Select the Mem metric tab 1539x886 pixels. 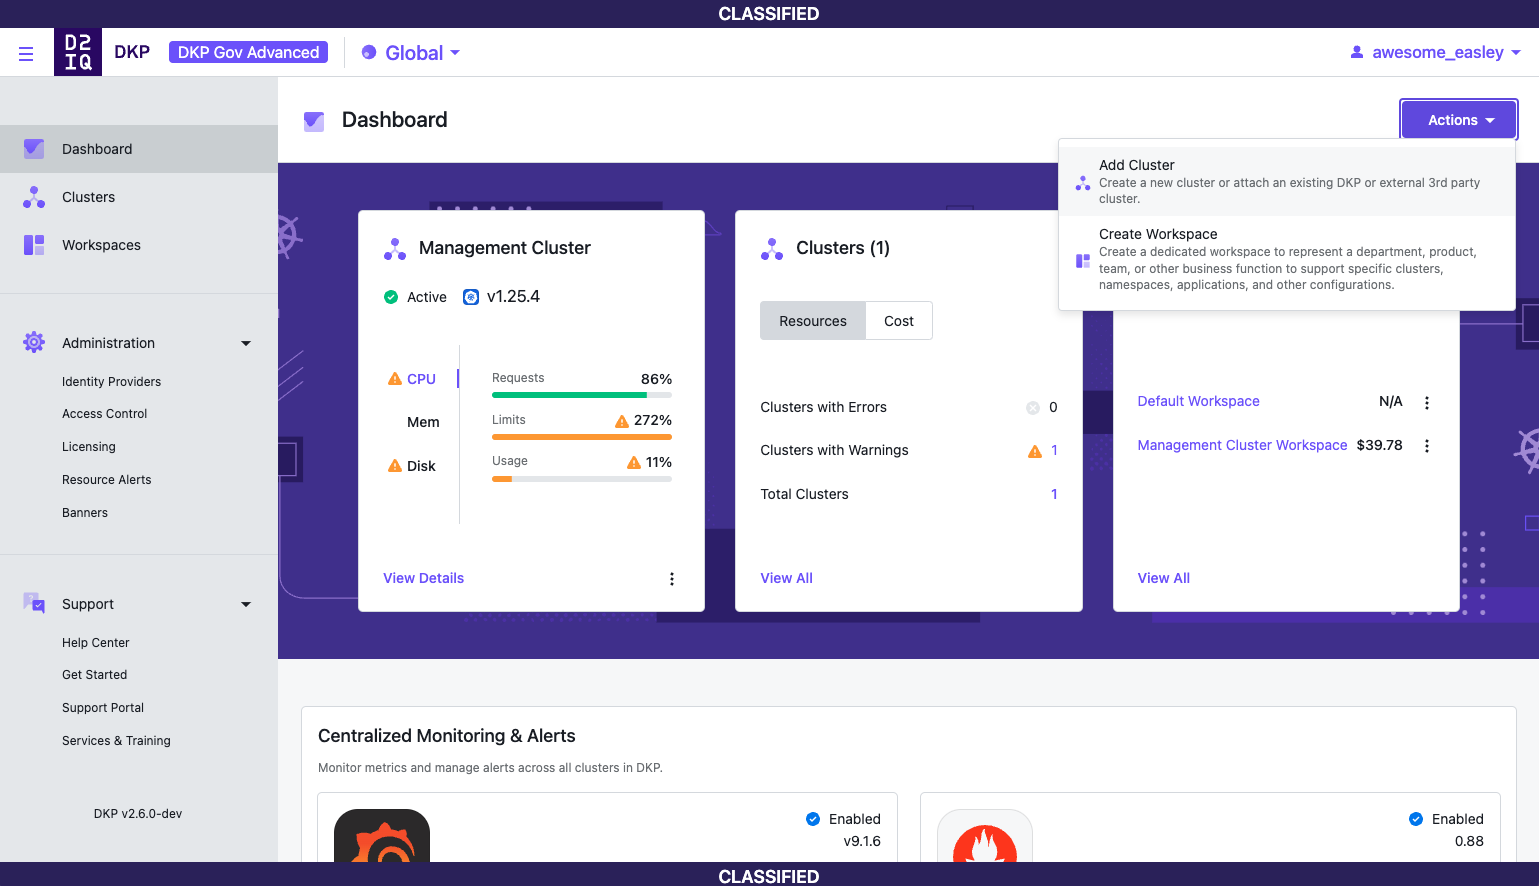423,422
